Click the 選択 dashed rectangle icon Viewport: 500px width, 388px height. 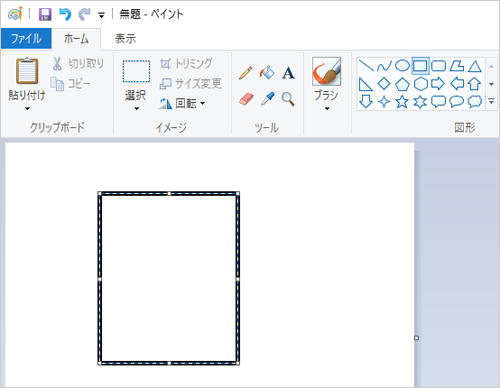[x=136, y=71]
